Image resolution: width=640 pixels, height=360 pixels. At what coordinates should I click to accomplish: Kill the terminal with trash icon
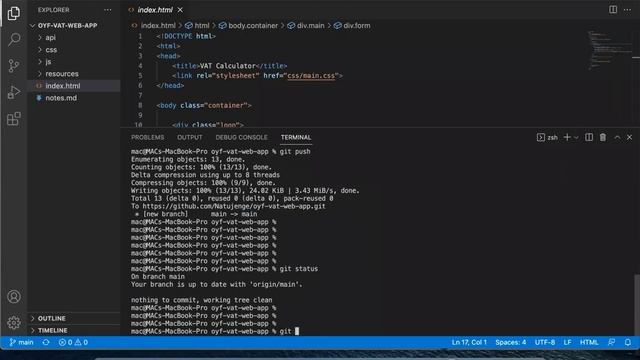click(603, 138)
